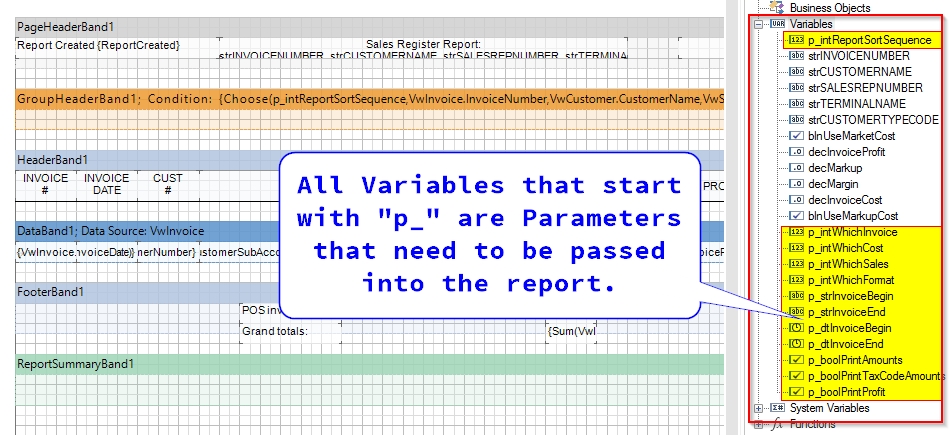The width and height of the screenshot is (949, 435).
Task: Select the FooterBand1 band header
Action: pos(369,292)
